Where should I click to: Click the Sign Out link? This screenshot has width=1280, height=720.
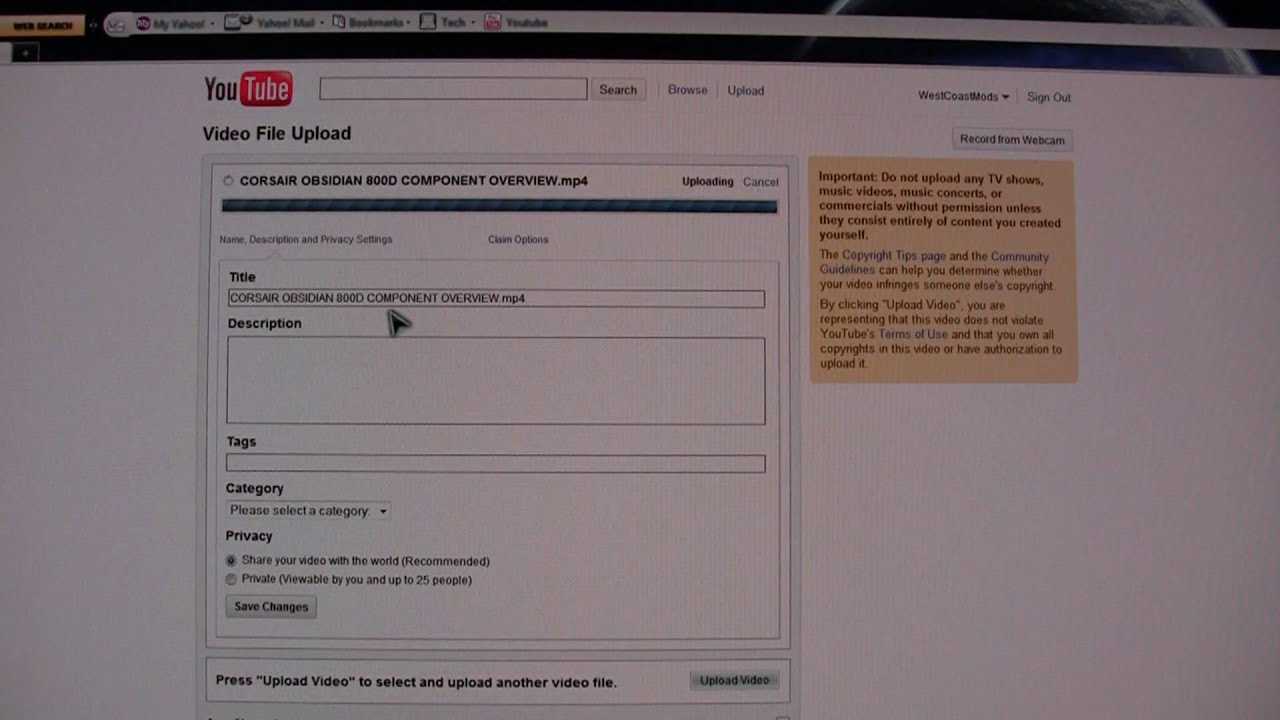(x=1049, y=98)
